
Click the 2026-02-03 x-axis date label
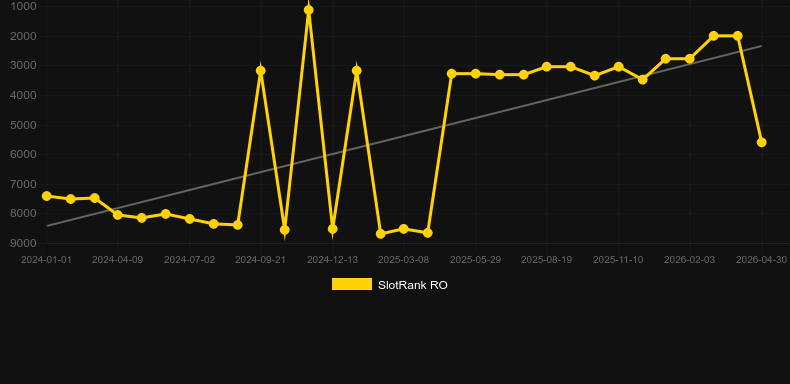click(x=689, y=260)
